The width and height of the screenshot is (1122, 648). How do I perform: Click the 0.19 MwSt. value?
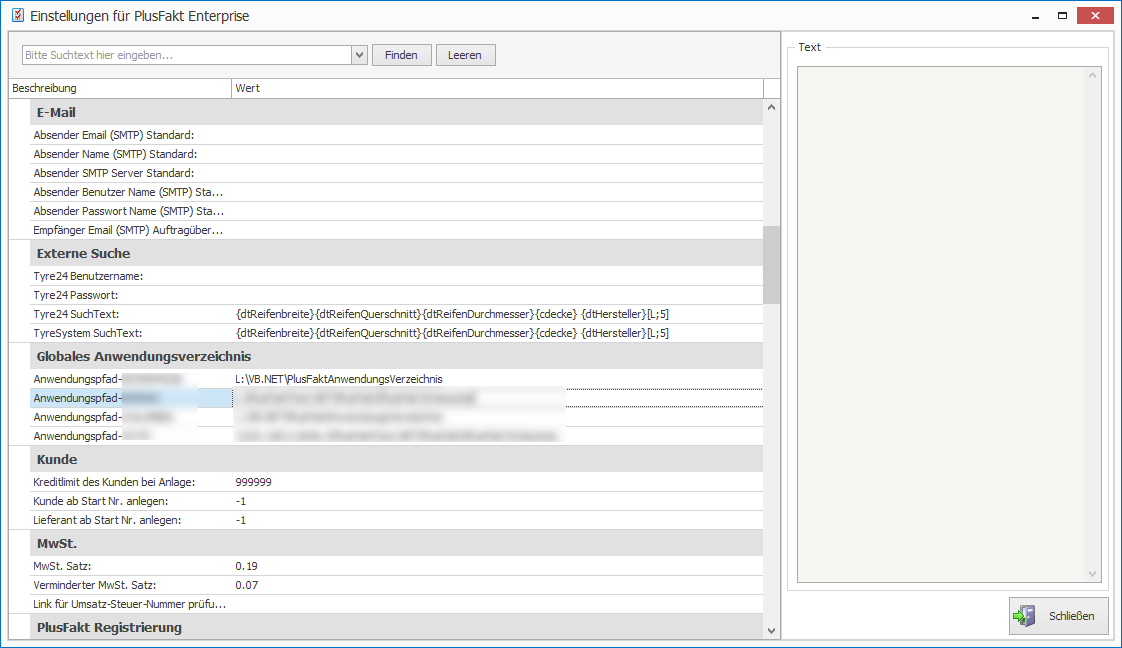point(246,566)
